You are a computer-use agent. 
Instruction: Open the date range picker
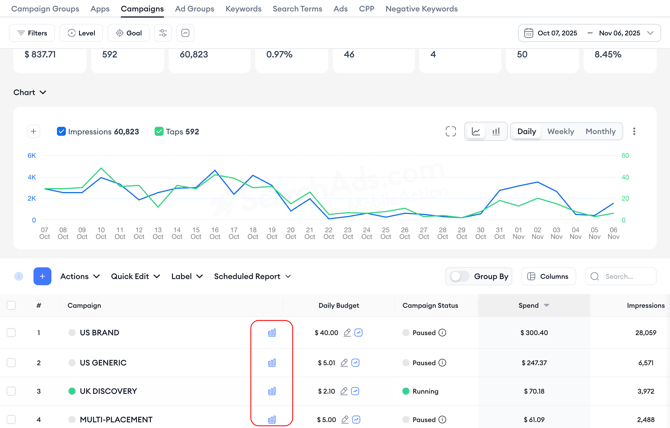click(589, 33)
